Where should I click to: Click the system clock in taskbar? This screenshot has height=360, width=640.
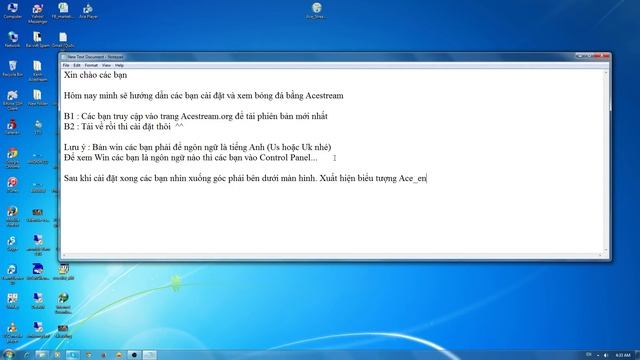point(623,355)
